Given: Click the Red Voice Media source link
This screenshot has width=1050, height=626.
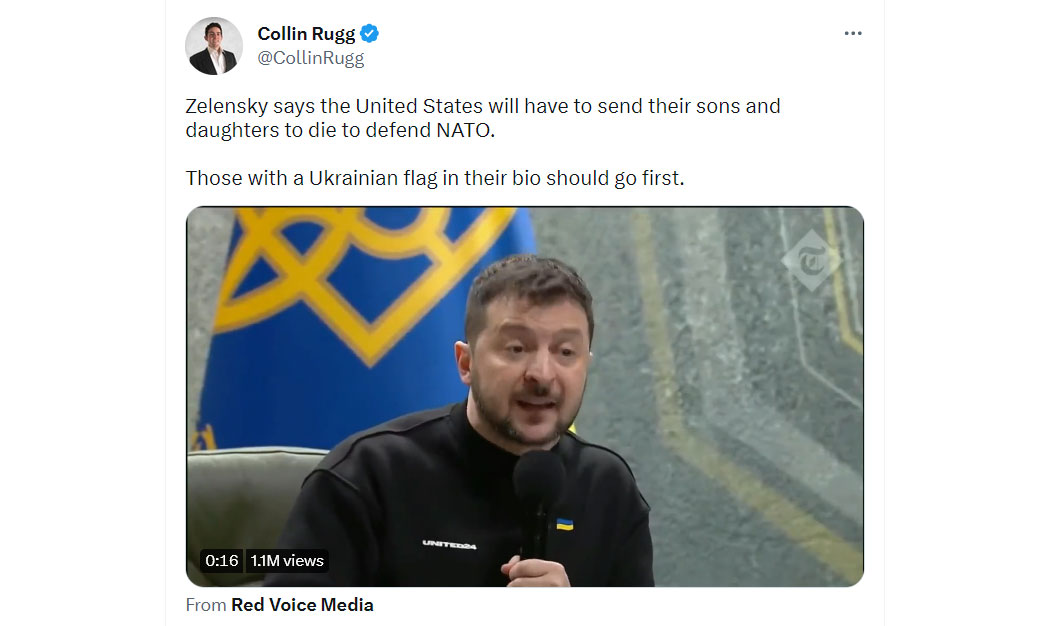Looking at the screenshot, I should tap(302, 605).
